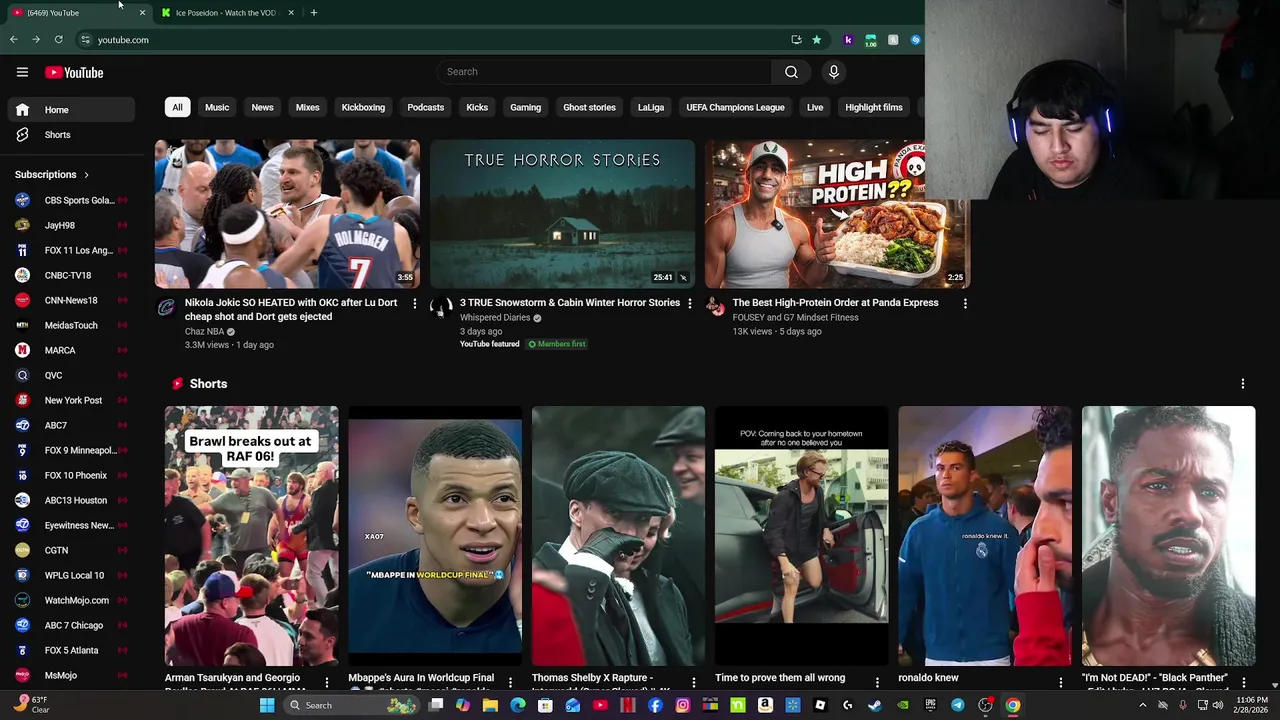Image resolution: width=1280 pixels, height=720 pixels.
Task: Select the Kickboxing filter chip
Action: pyautogui.click(x=363, y=107)
